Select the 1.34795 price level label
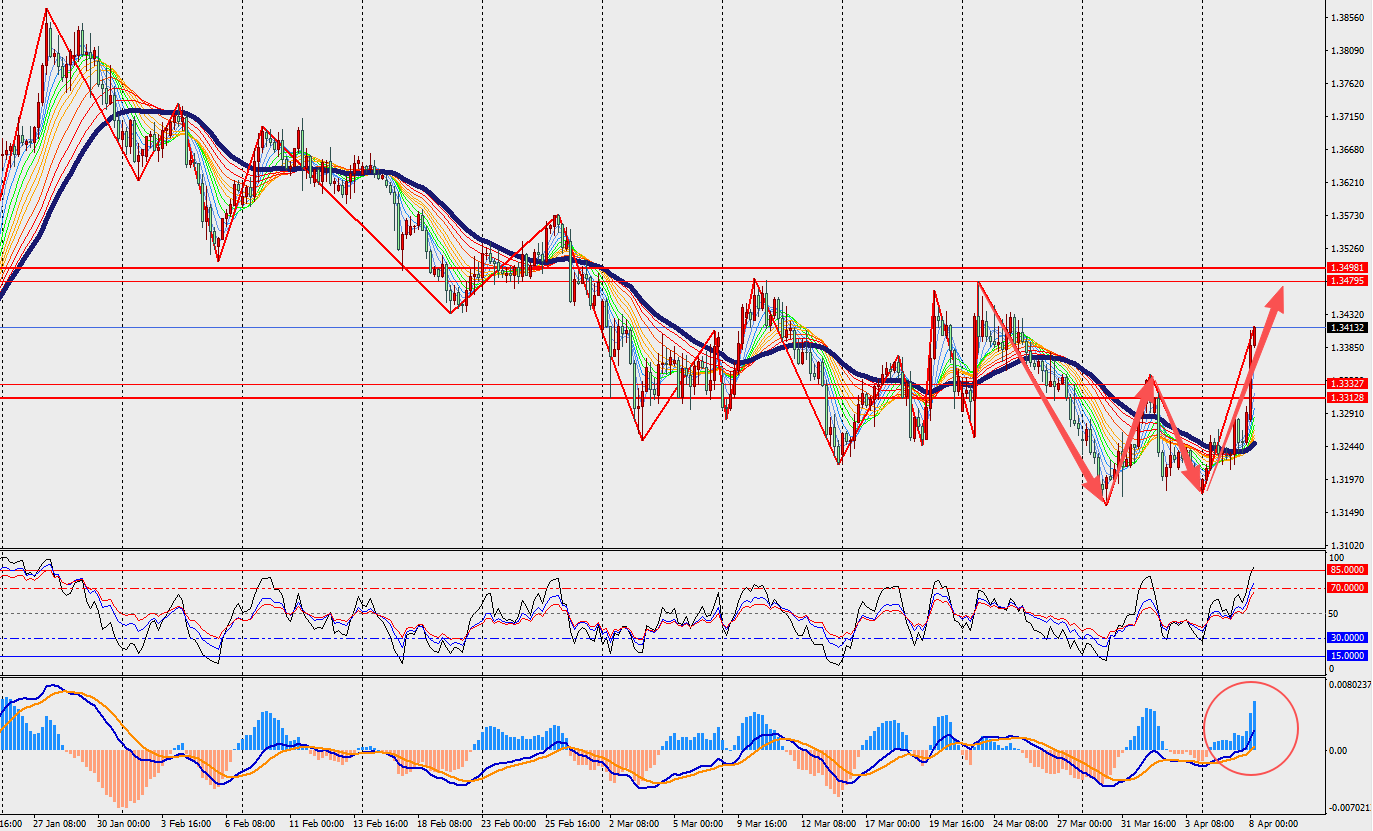Screen dimensions: 1373x831 point(1347,281)
